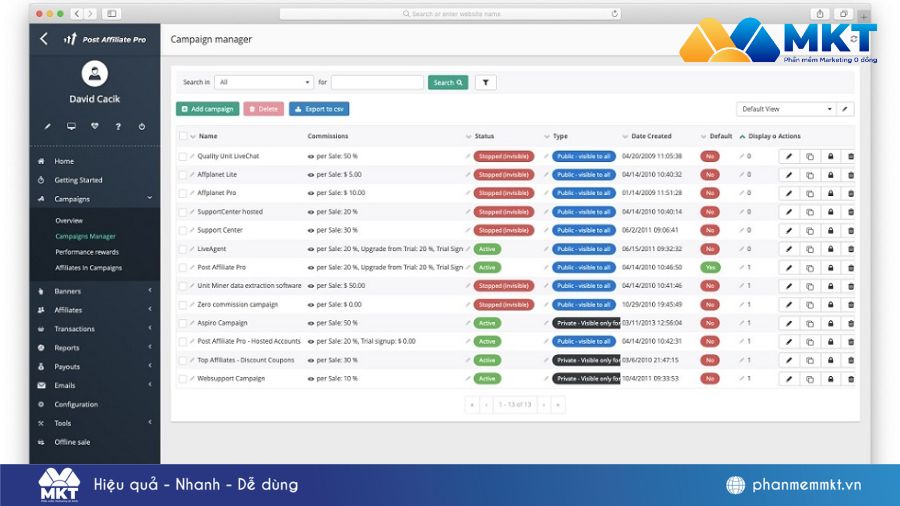Click the filter funnel icon beside Search
900x506 pixels.
coord(485,83)
